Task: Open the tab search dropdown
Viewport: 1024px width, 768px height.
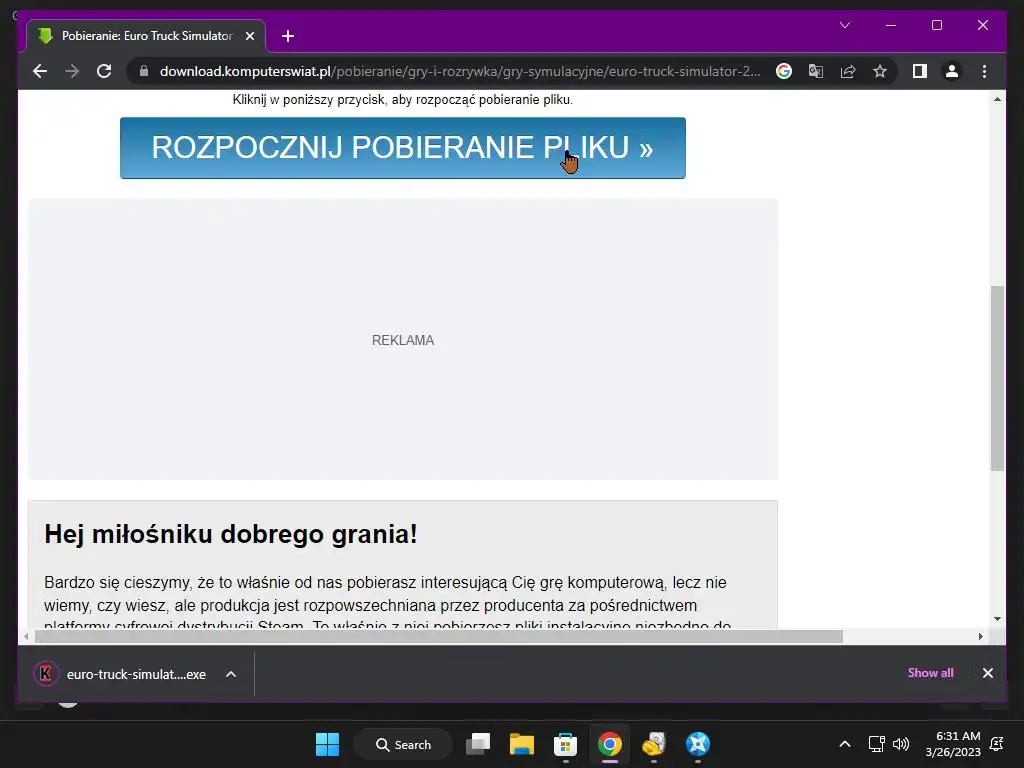Action: coord(844,25)
